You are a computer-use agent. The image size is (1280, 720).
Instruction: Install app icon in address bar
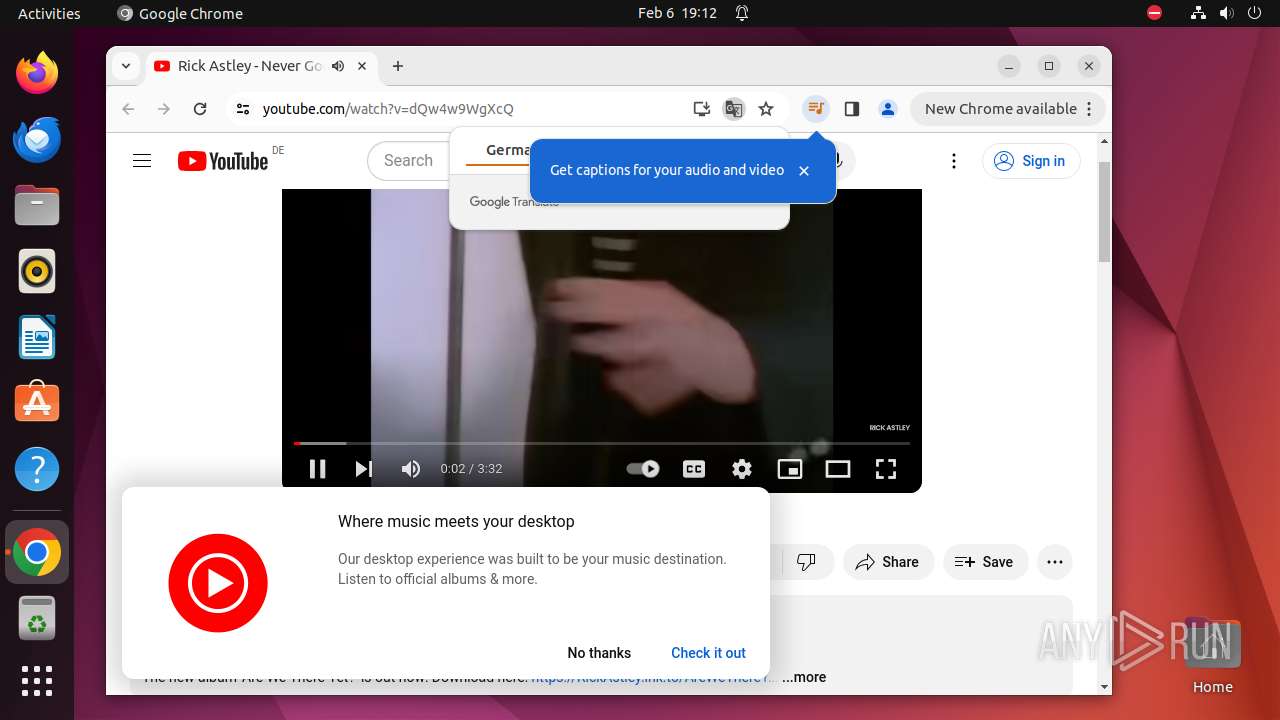point(702,109)
